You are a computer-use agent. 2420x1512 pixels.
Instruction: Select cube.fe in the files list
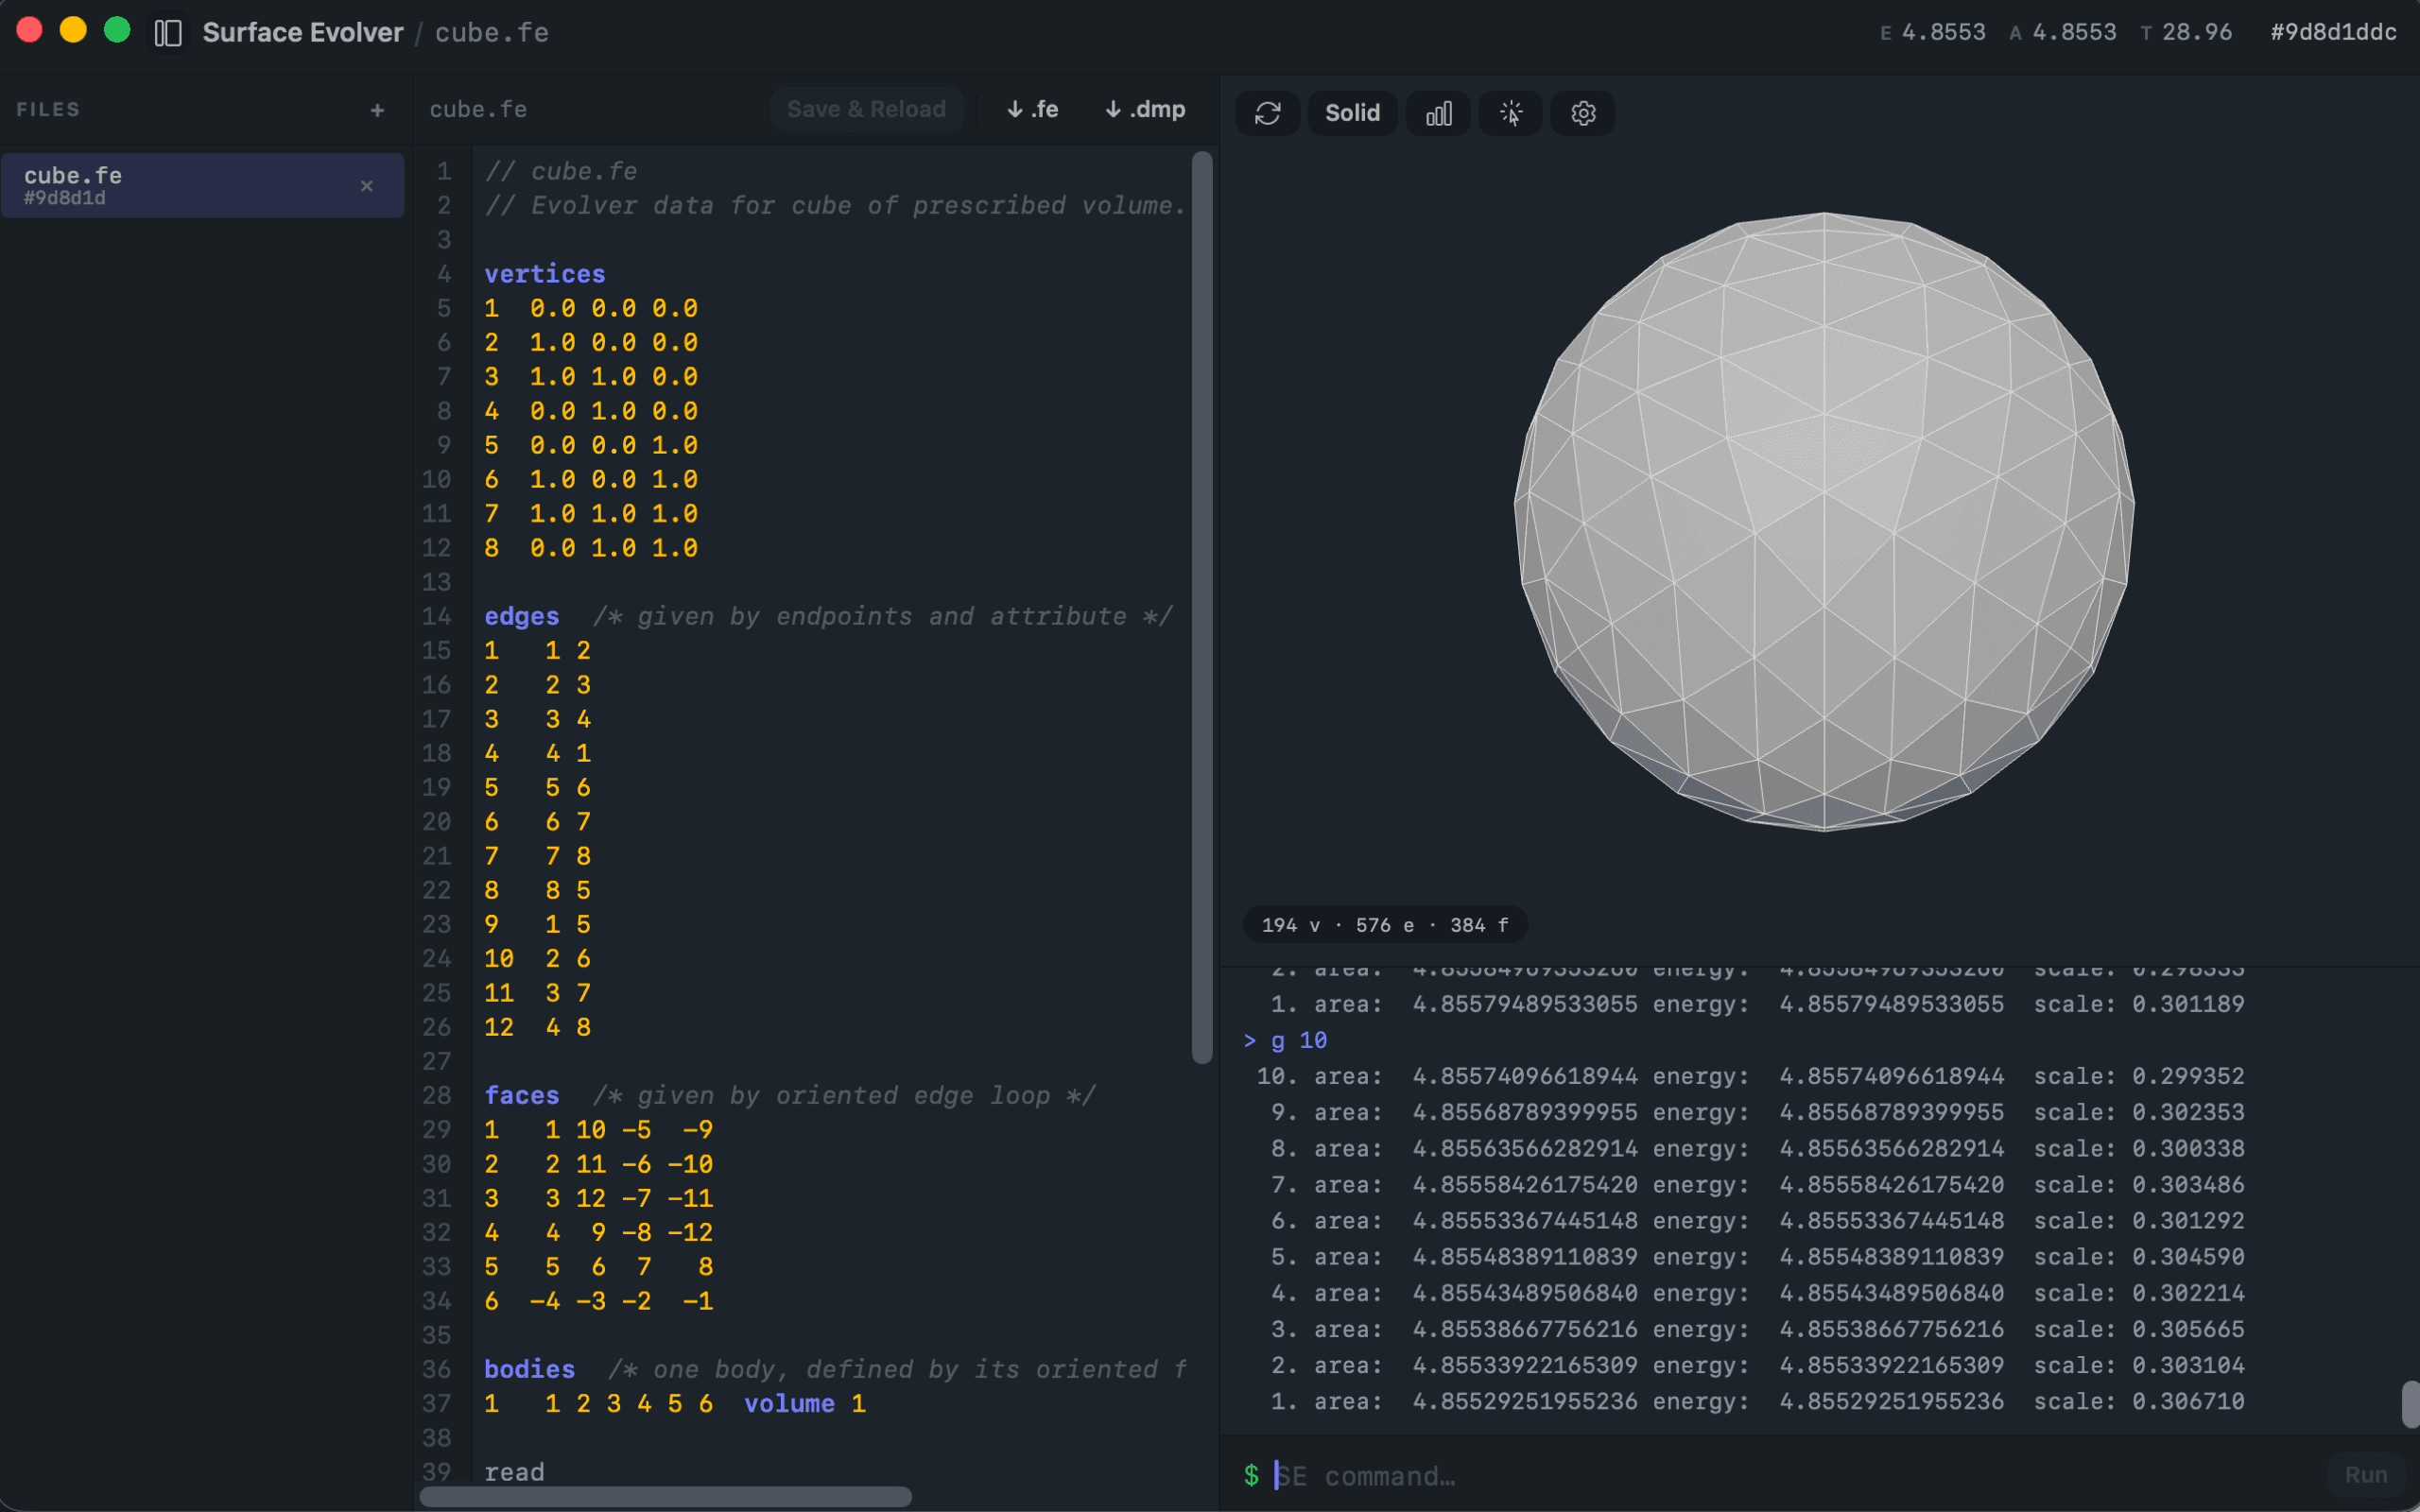202,186
